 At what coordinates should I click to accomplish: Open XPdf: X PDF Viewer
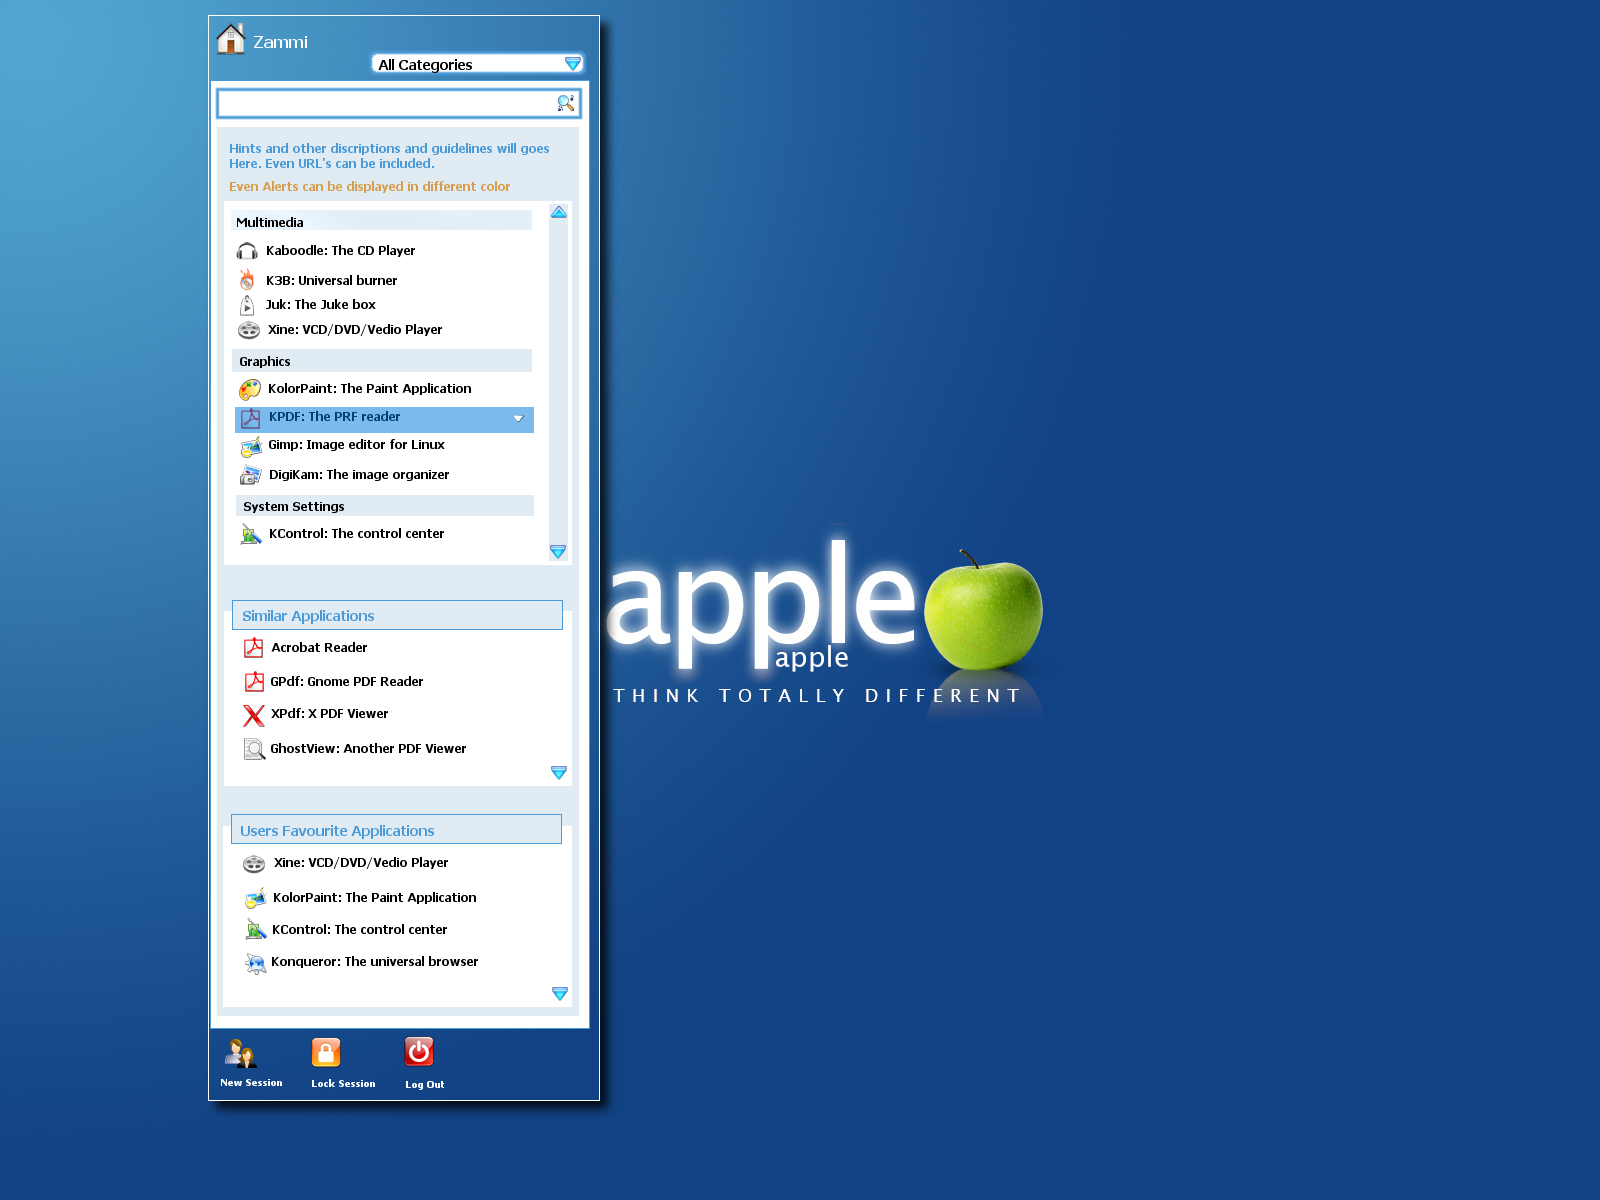[329, 714]
